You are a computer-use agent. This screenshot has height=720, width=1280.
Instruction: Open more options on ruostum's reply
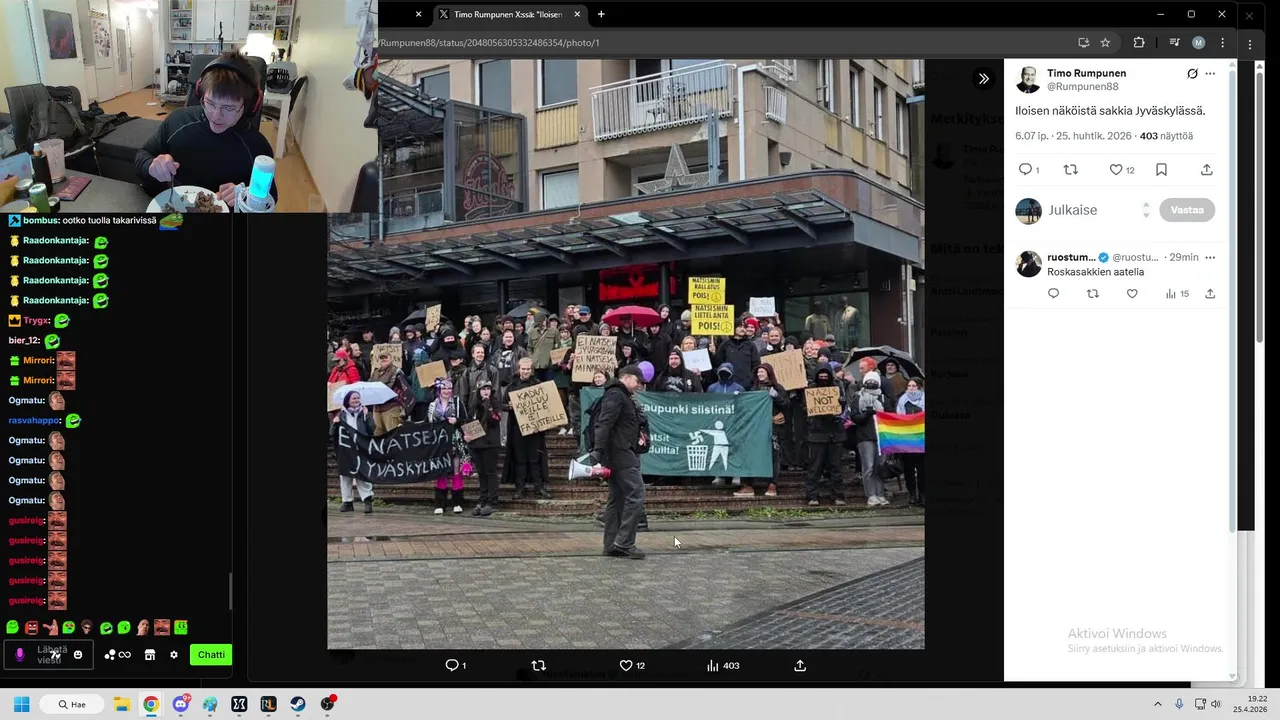(x=1210, y=257)
